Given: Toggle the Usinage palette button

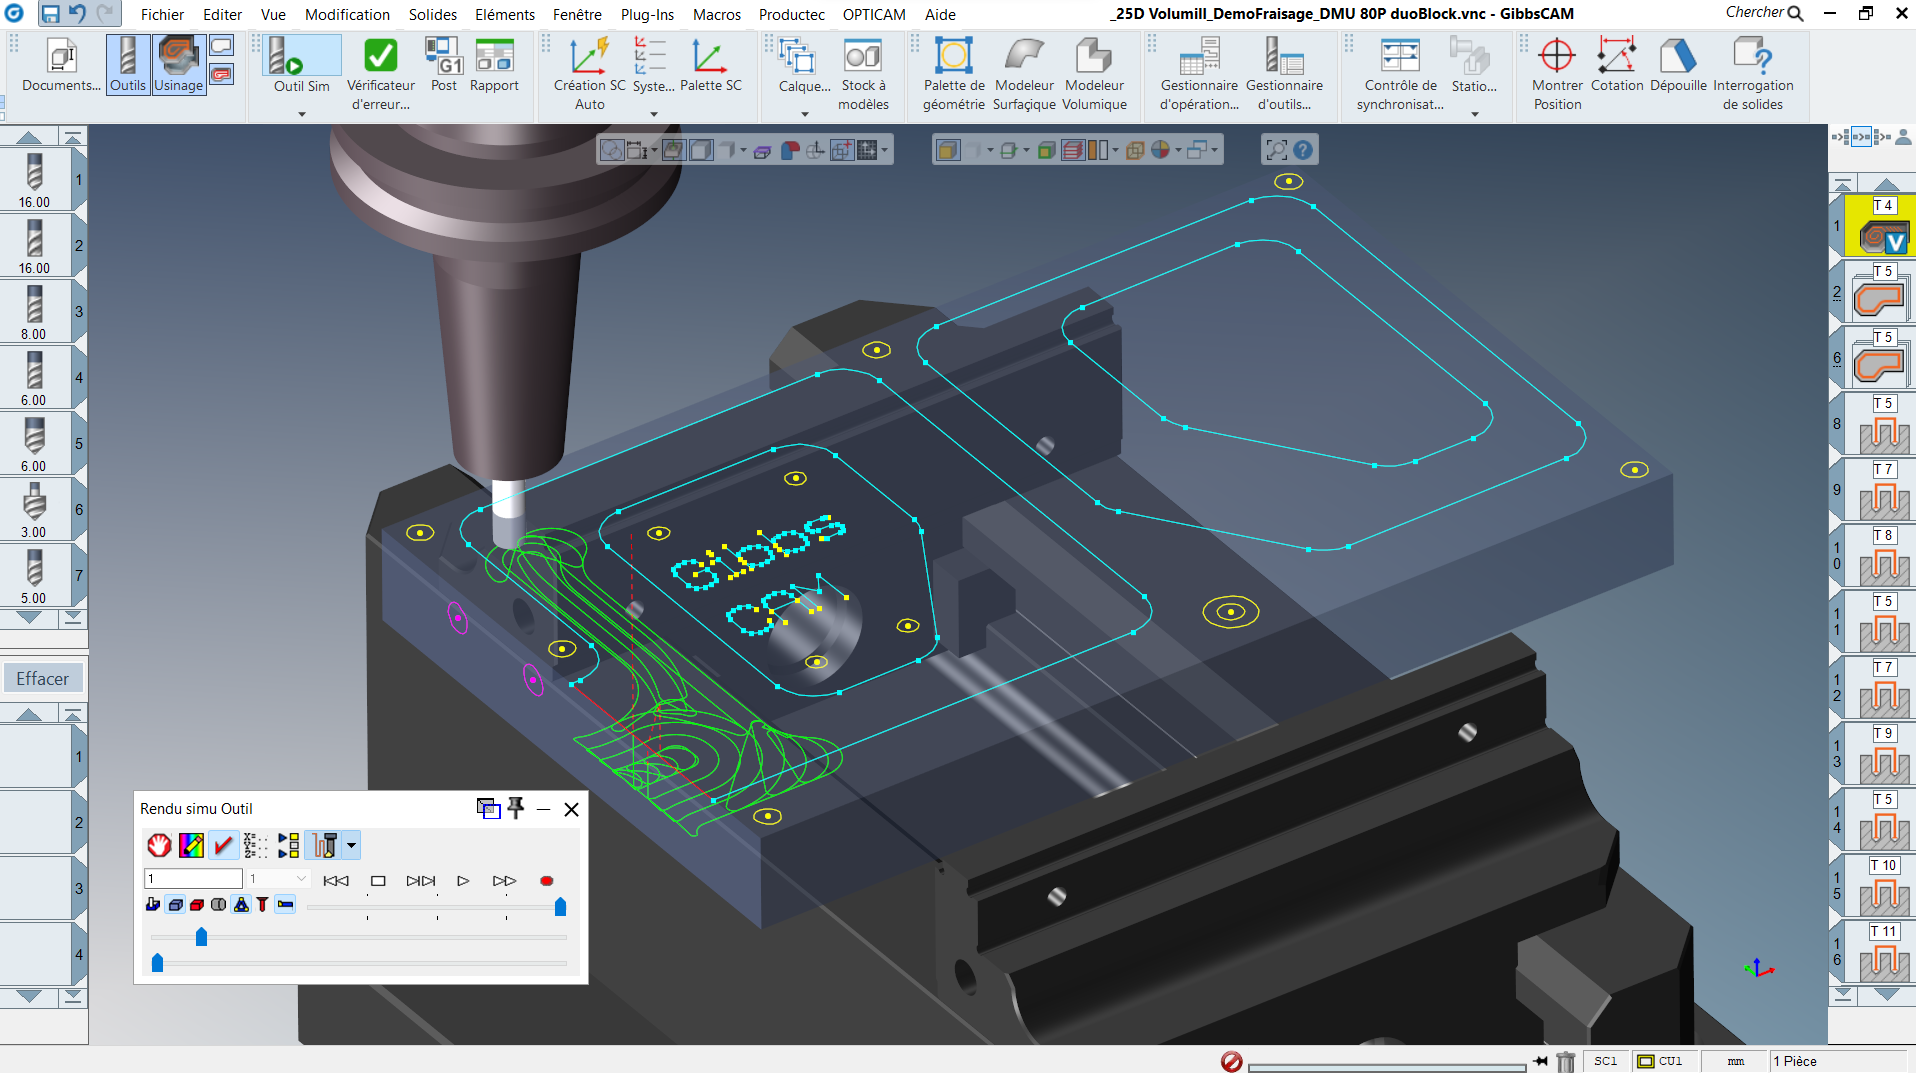Looking at the screenshot, I should [178, 62].
